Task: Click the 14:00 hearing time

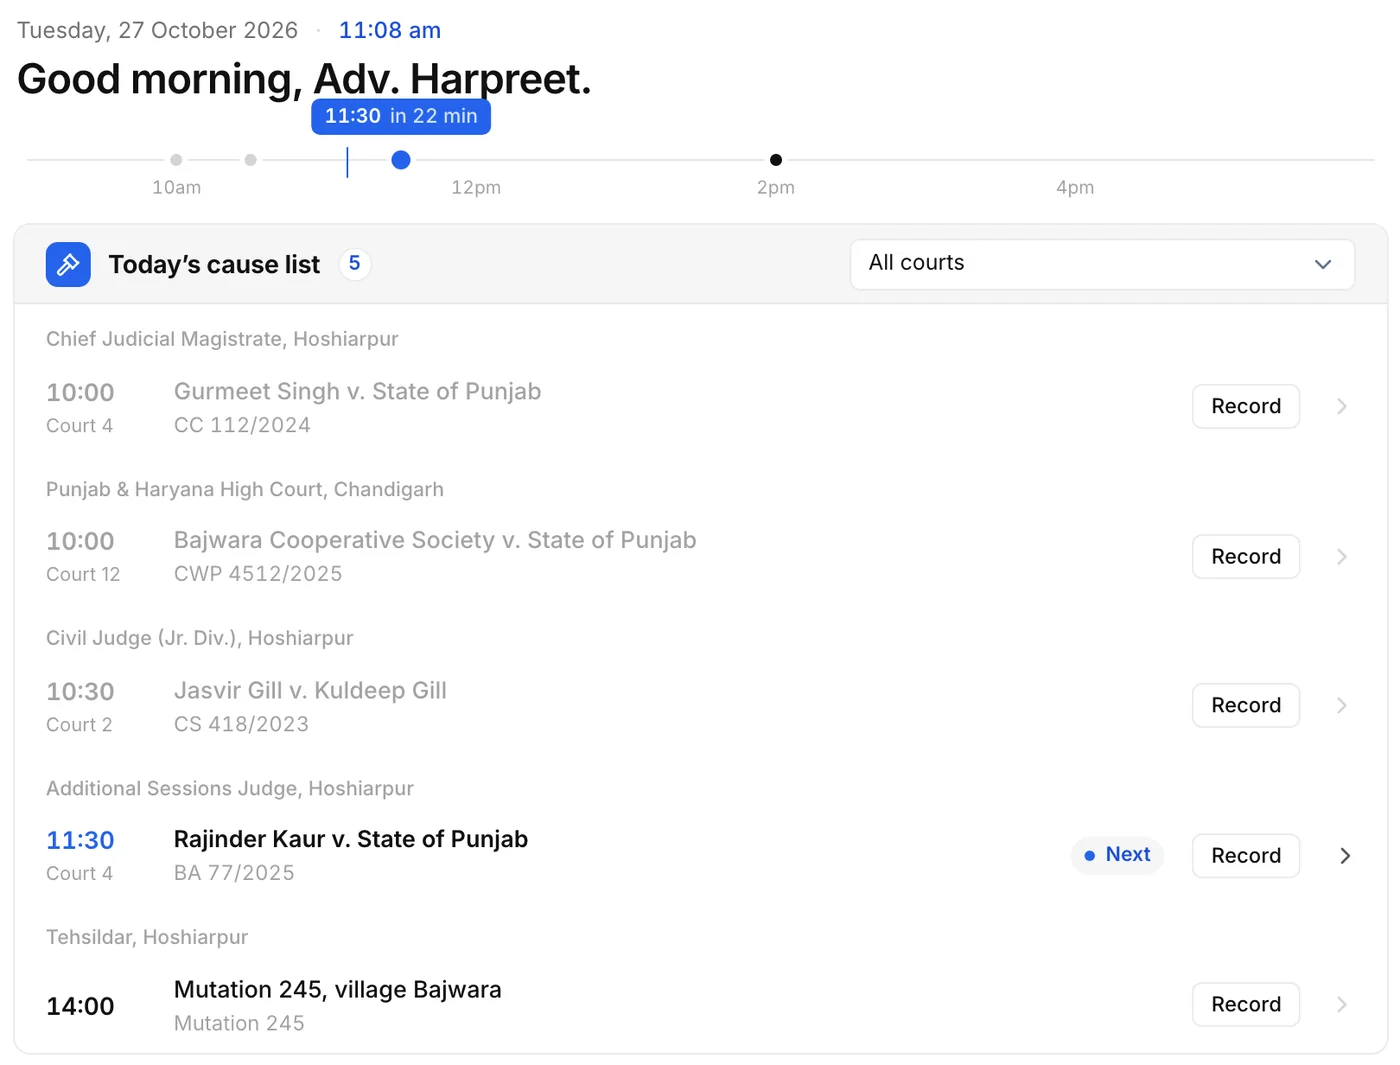Action: pyautogui.click(x=80, y=1006)
